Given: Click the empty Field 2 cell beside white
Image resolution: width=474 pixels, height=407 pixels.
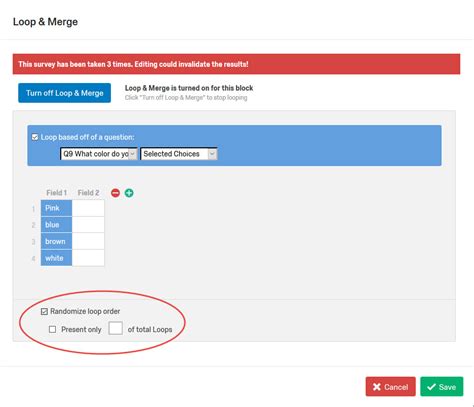Looking at the screenshot, I should [x=88, y=258].
